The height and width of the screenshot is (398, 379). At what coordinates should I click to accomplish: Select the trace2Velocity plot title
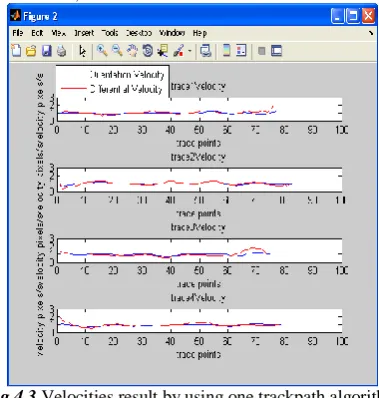pos(198,157)
